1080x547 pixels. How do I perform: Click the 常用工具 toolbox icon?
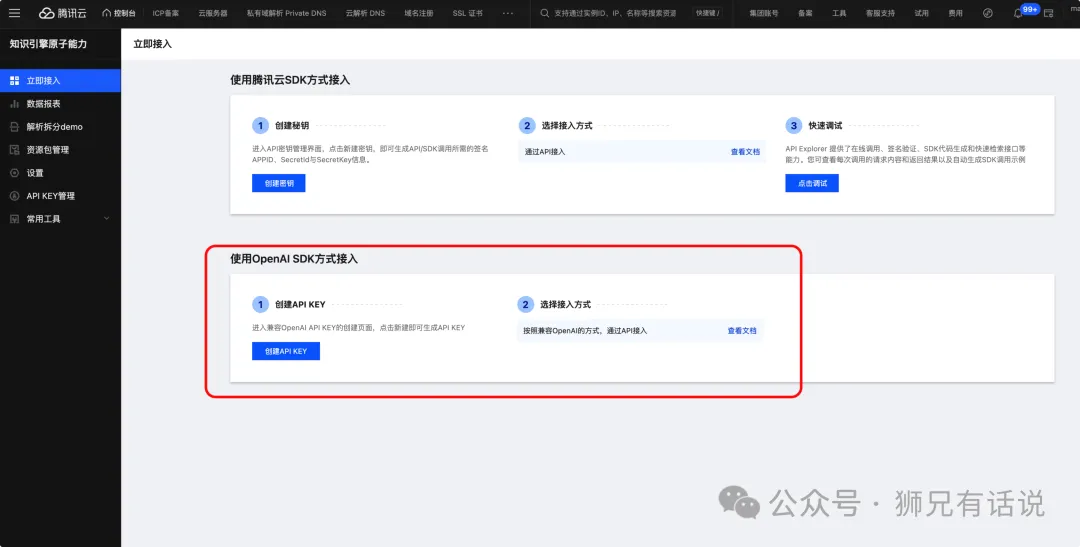14,219
